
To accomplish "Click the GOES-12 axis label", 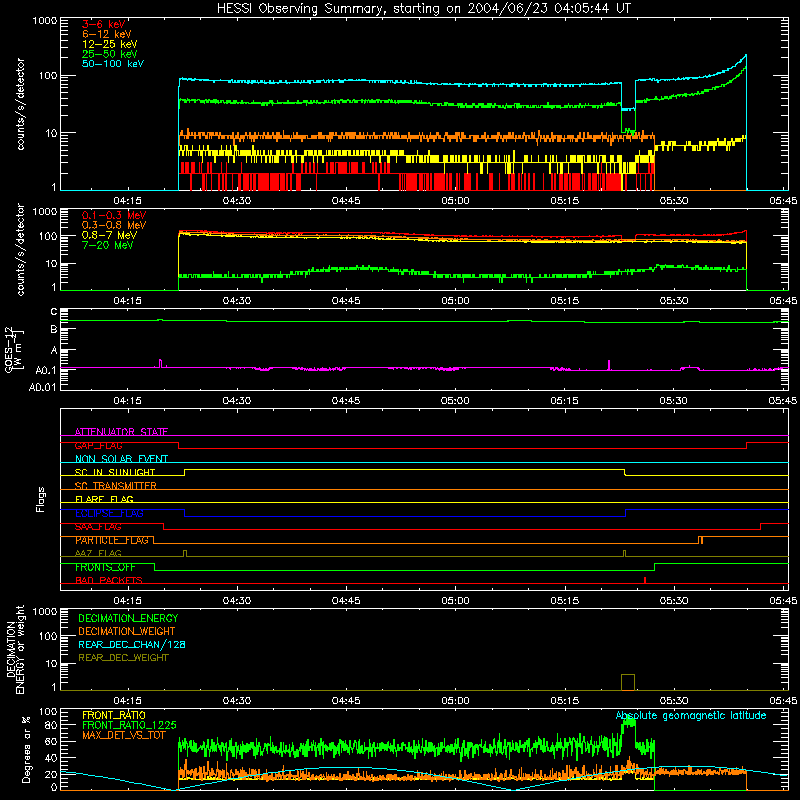I will coord(14,349).
